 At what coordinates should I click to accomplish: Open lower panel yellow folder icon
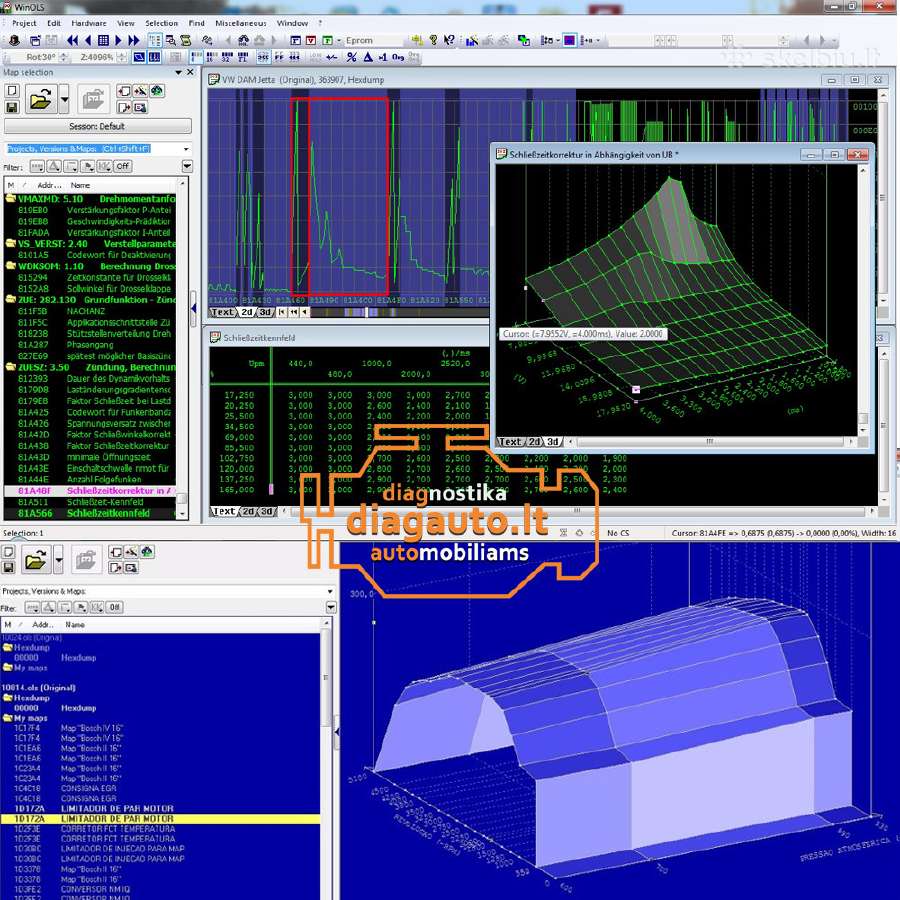(36, 558)
